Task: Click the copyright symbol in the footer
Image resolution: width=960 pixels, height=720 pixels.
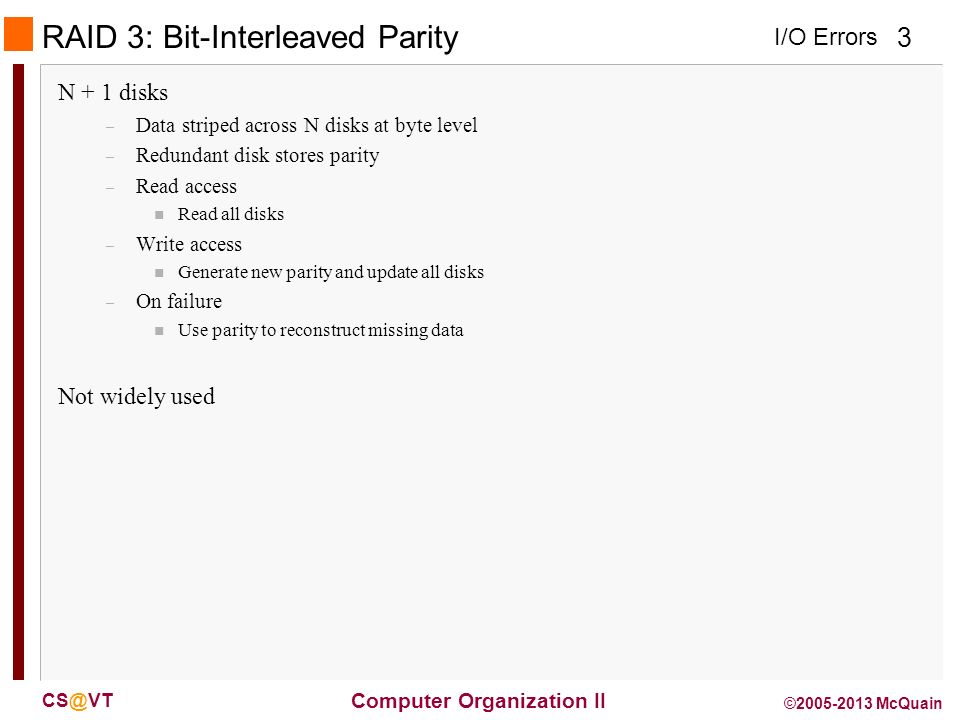Action: point(789,703)
